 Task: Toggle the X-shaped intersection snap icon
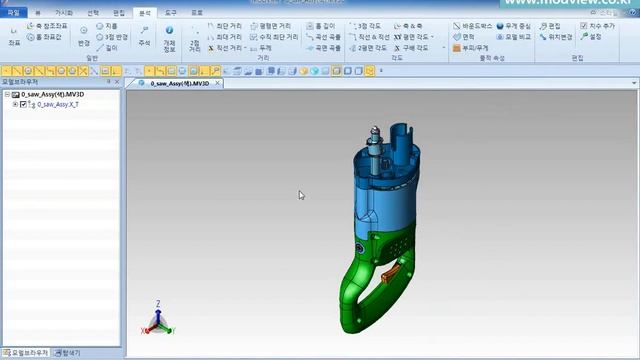point(83,71)
